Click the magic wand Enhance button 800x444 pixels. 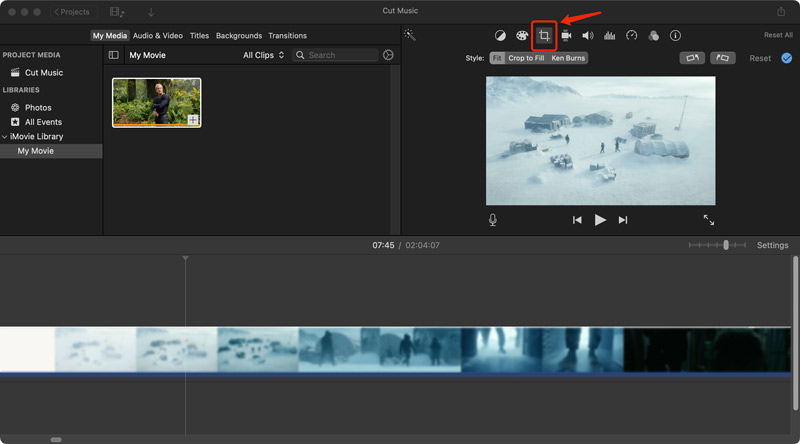pos(409,35)
